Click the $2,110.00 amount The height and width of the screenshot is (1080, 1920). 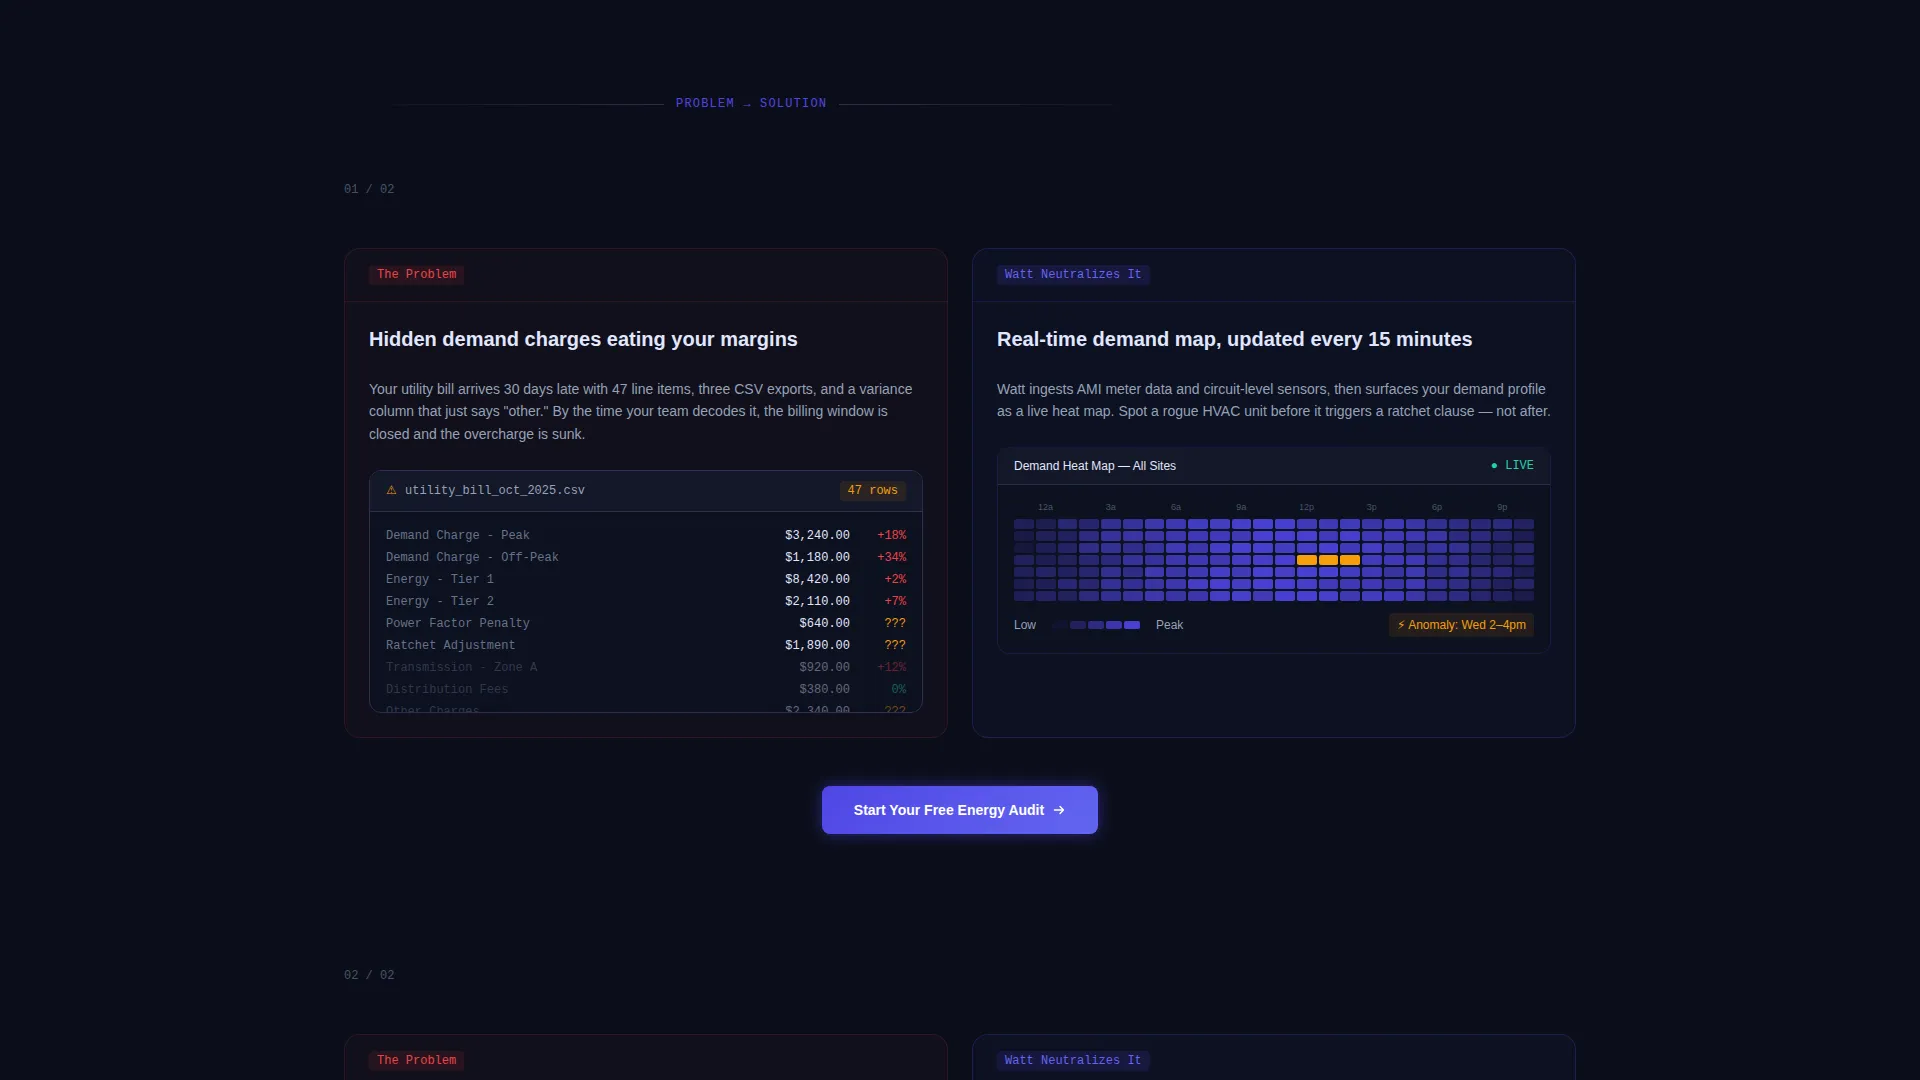coord(817,601)
